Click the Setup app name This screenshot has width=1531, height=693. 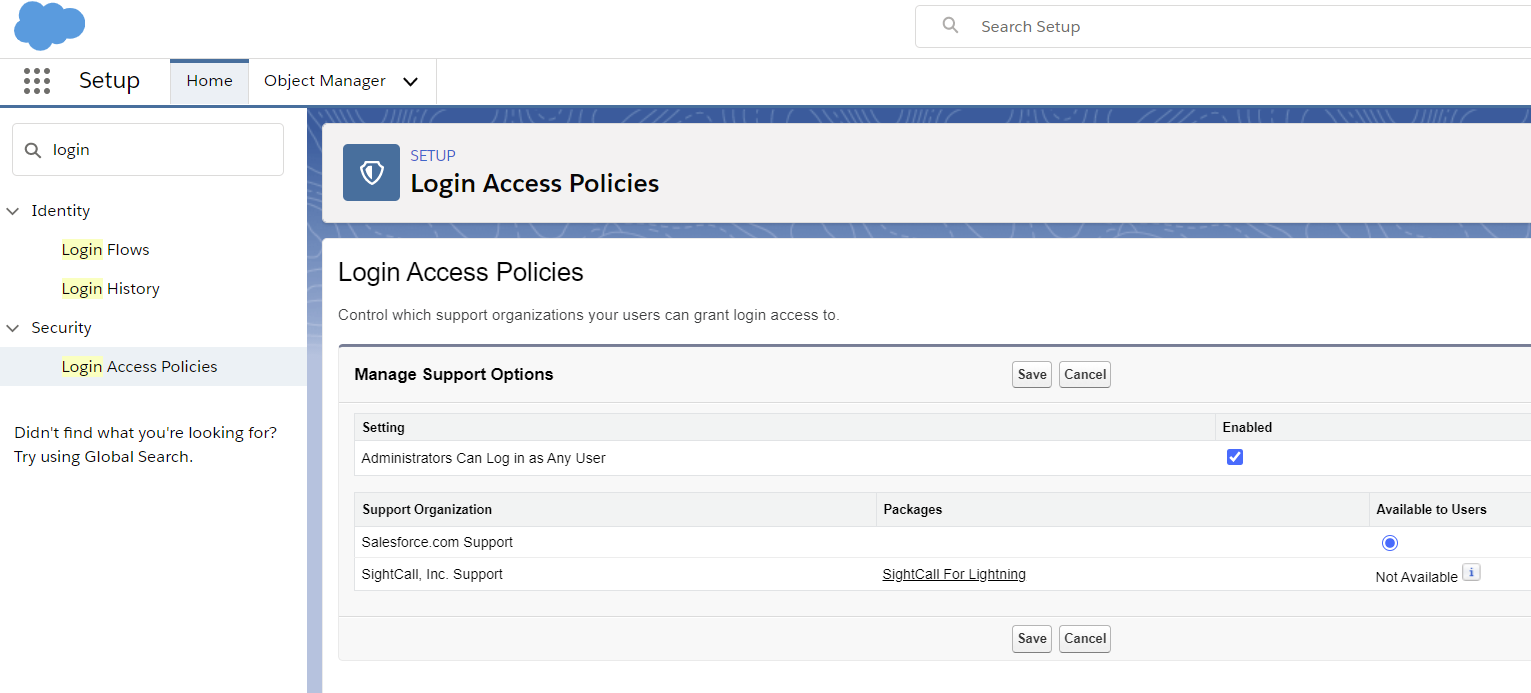[x=109, y=81]
